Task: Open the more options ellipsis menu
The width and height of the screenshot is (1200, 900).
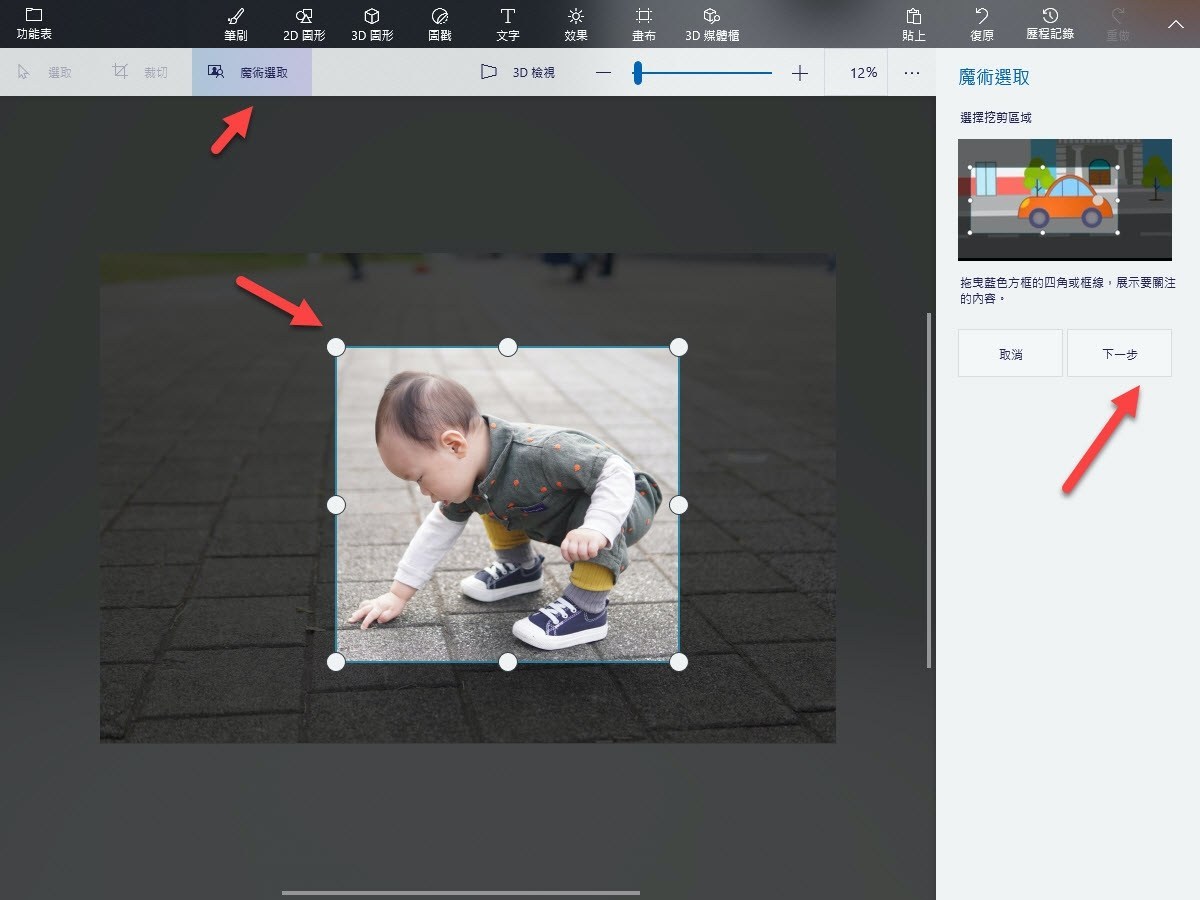Action: coord(912,72)
